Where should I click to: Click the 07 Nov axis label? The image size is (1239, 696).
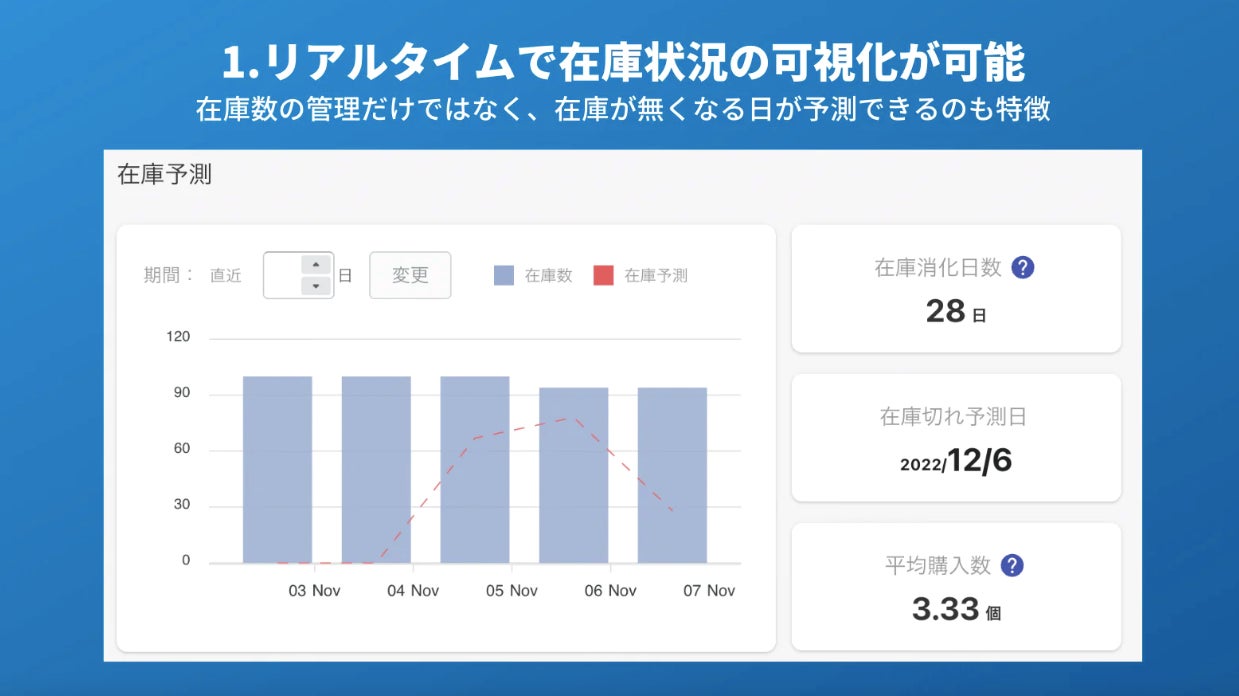709,591
